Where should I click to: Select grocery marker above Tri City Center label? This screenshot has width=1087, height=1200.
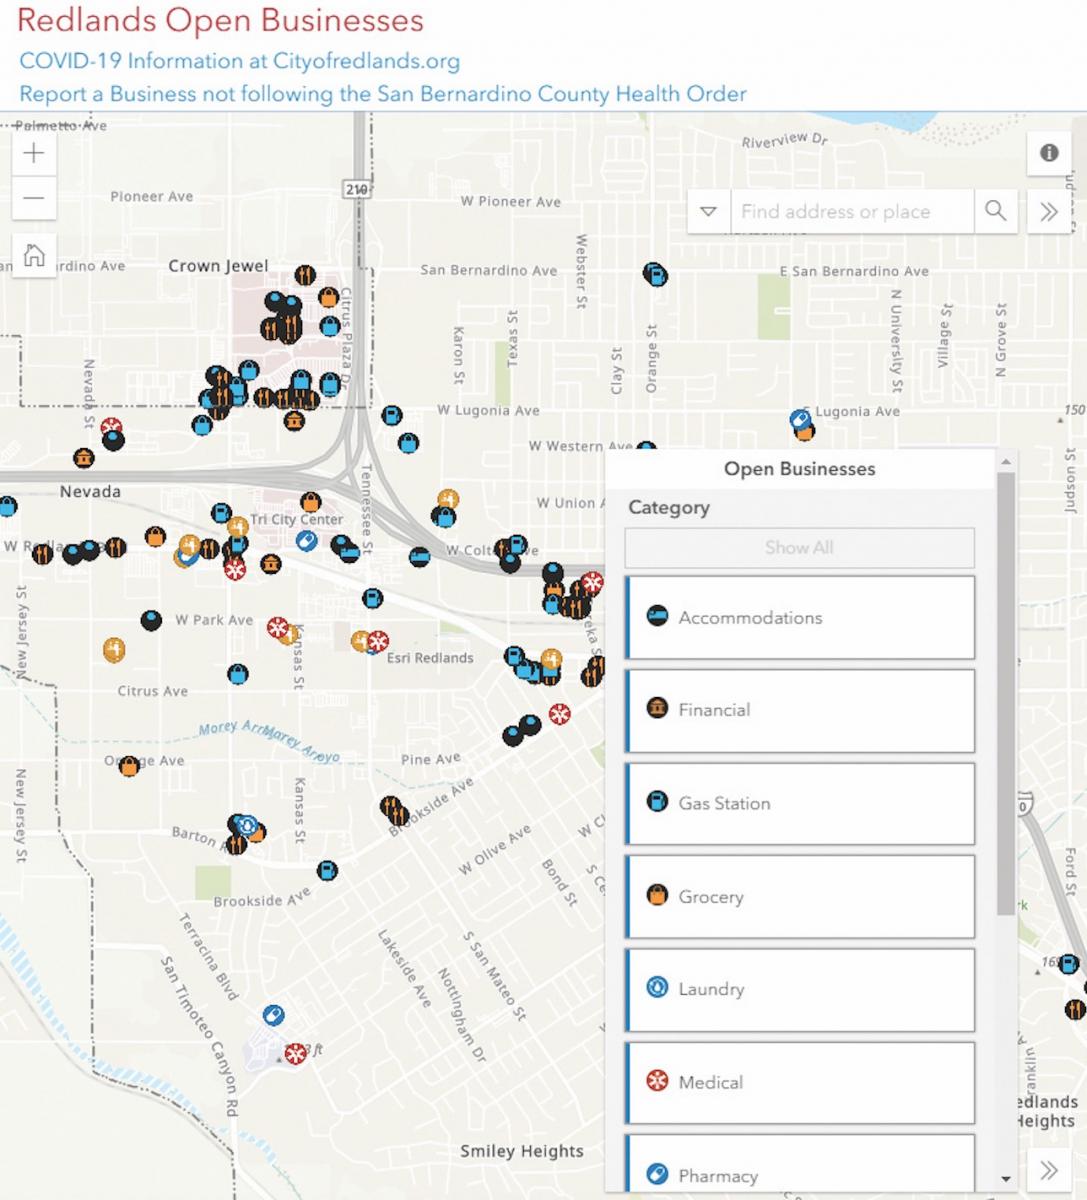tap(310, 501)
